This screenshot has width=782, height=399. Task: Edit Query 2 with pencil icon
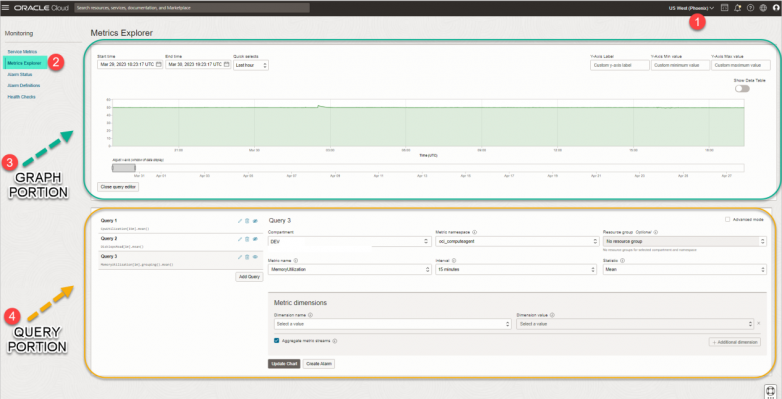click(240, 239)
